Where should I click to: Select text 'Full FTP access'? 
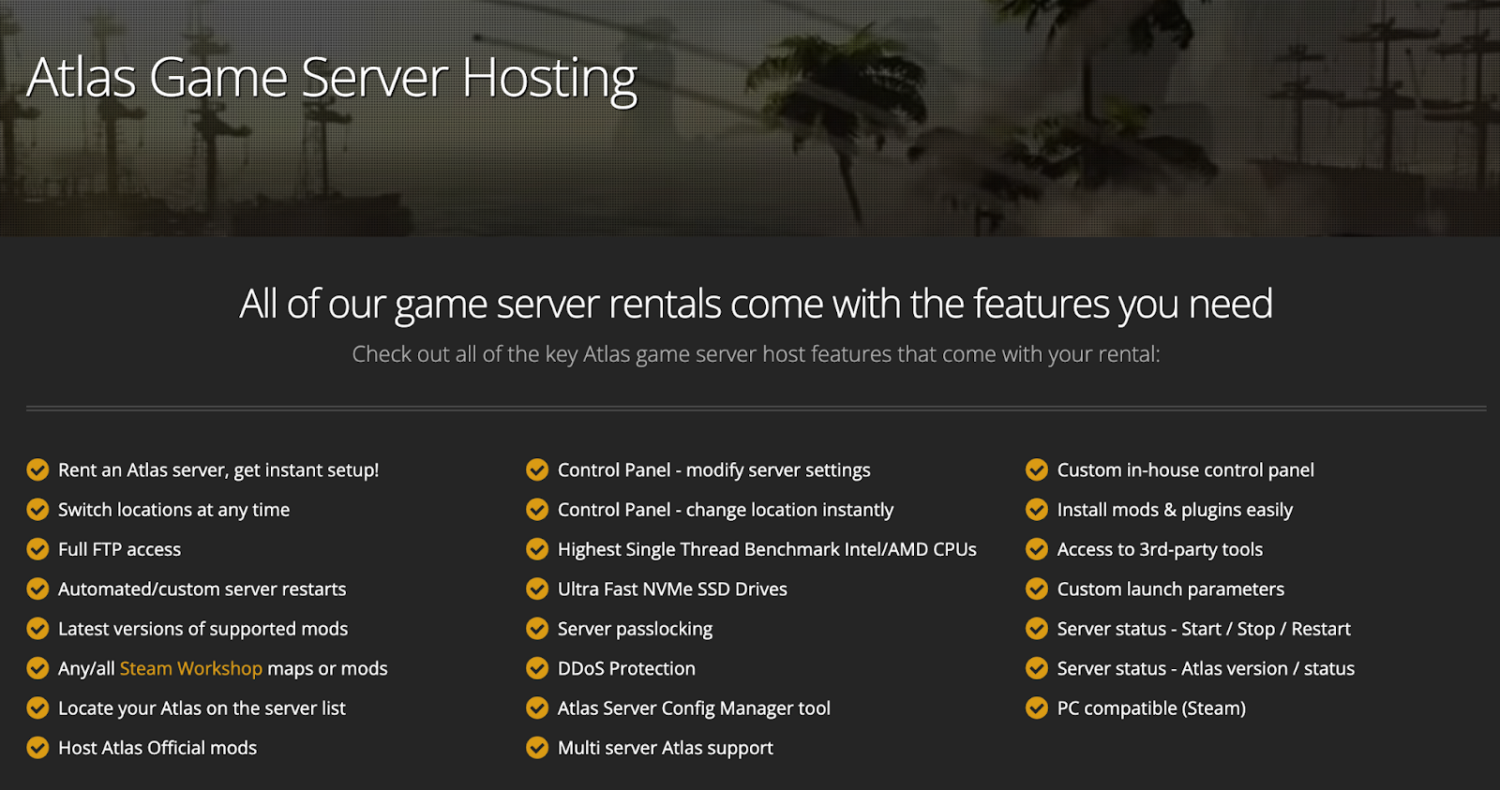click(120, 549)
